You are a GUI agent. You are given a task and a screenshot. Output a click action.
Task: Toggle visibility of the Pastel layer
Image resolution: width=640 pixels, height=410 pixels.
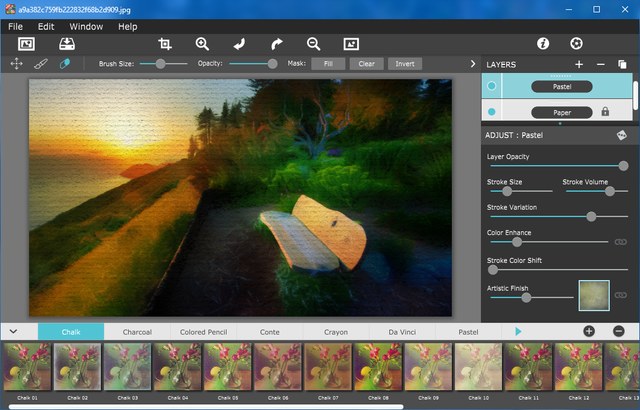pos(491,87)
